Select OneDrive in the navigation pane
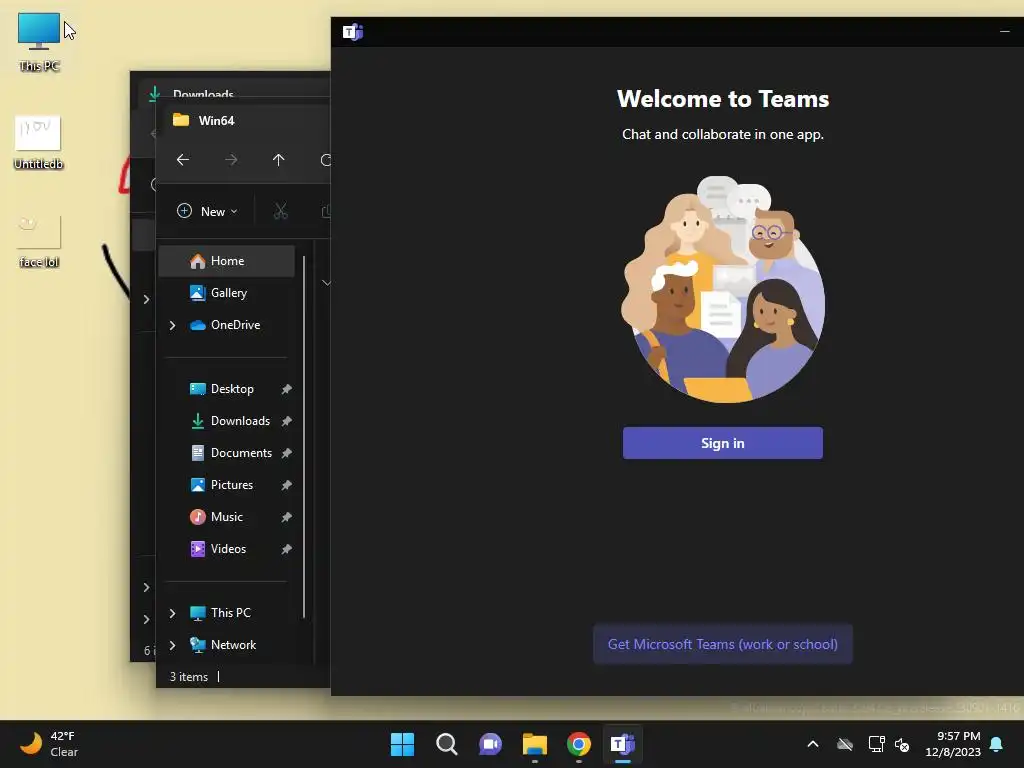 pyautogui.click(x=227, y=325)
